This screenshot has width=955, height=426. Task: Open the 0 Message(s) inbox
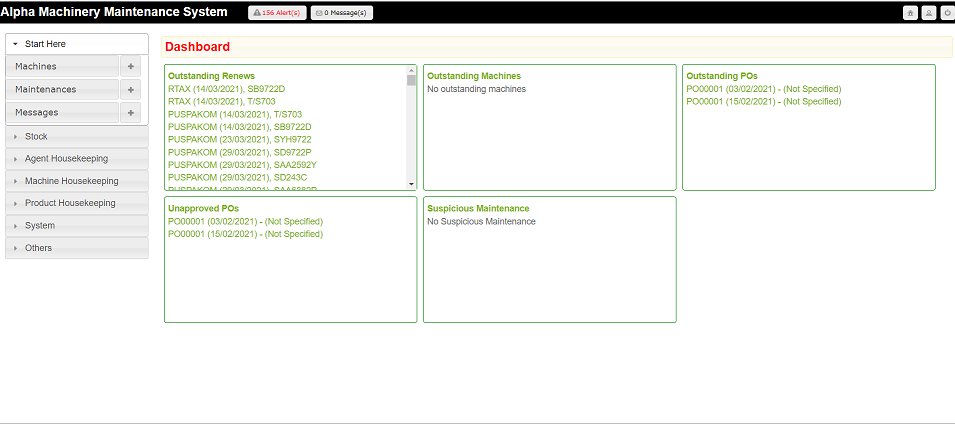[342, 13]
